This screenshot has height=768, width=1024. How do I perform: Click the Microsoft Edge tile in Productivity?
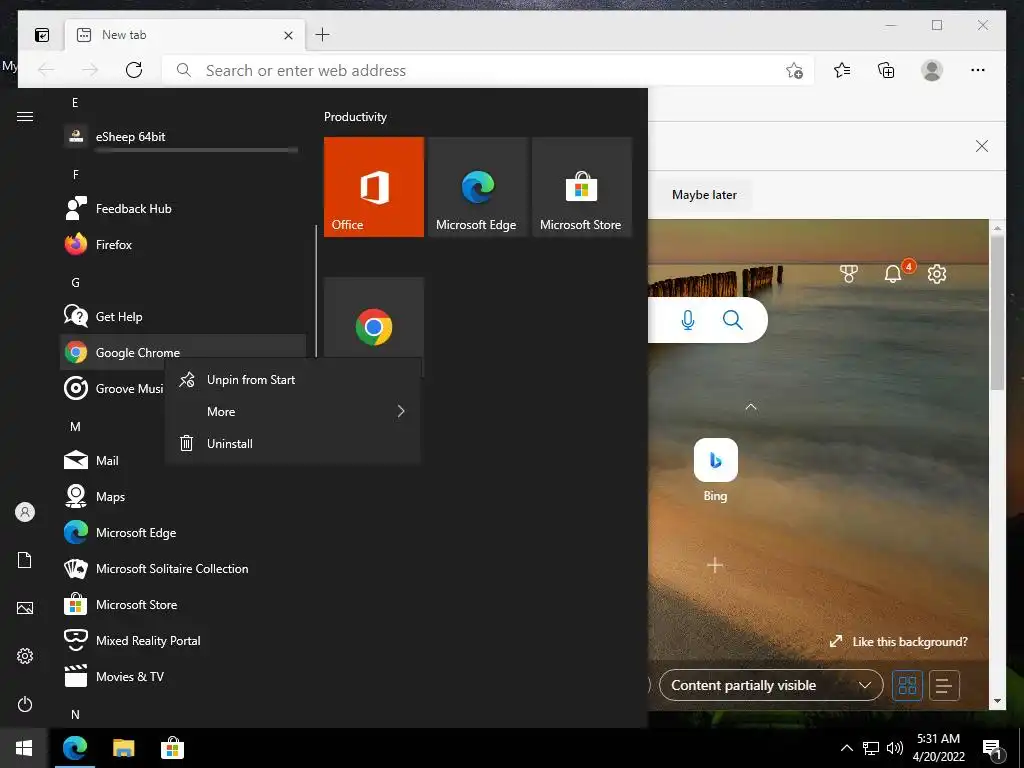(x=477, y=187)
